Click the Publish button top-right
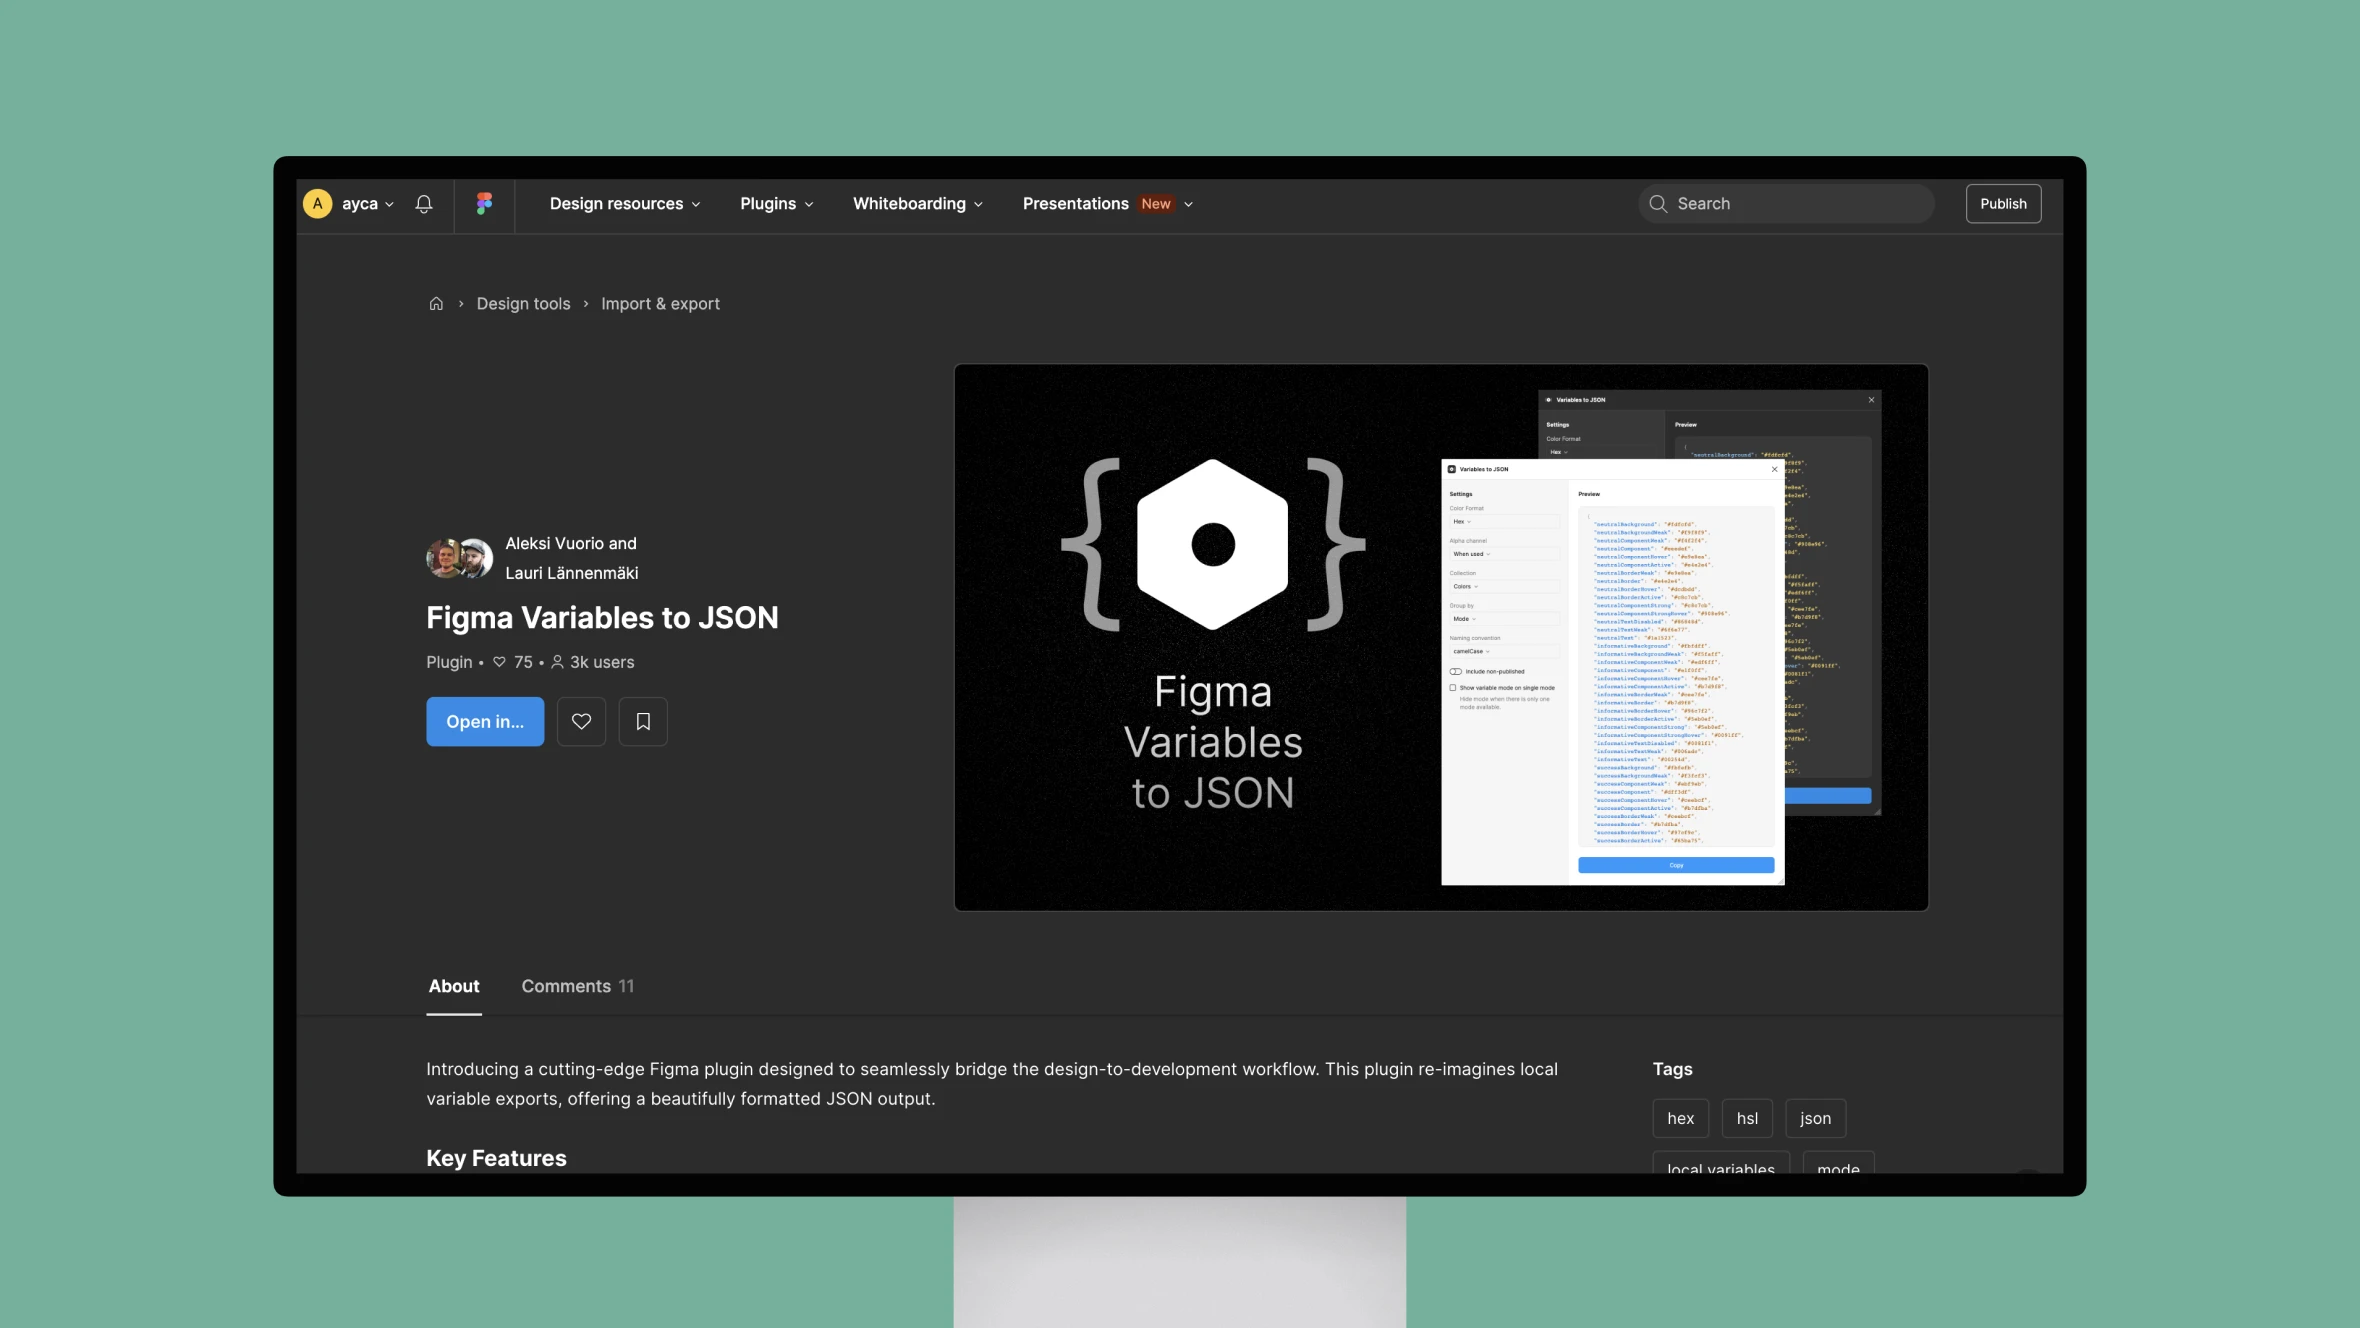The height and width of the screenshot is (1328, 2360). click(x=2002, y=203)
